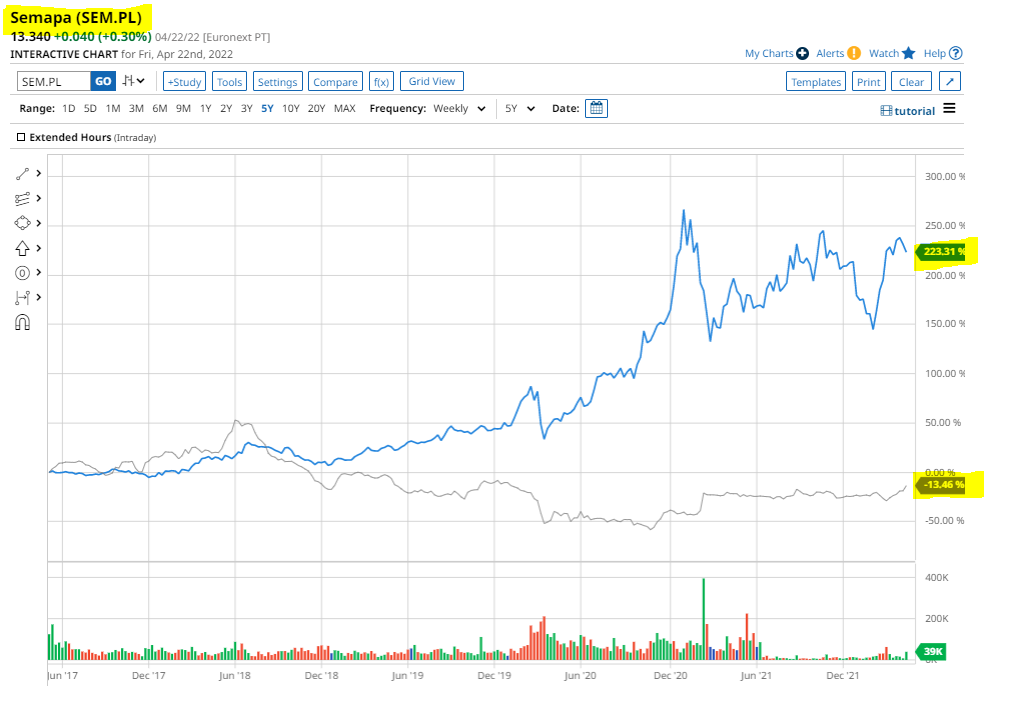This screenshot has height=720, width=1017.
Task: Click the Compare button
Action: coord(335,82)
